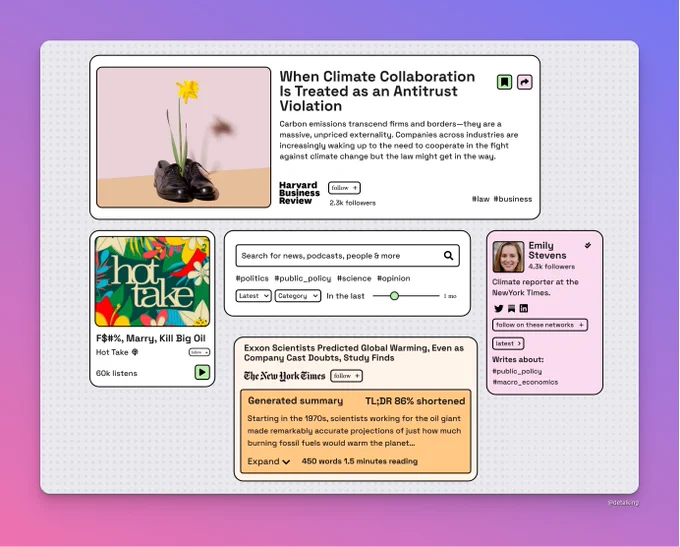Click '60k listens' text
This screenshot has height=547, width=680.
point(116,373)
